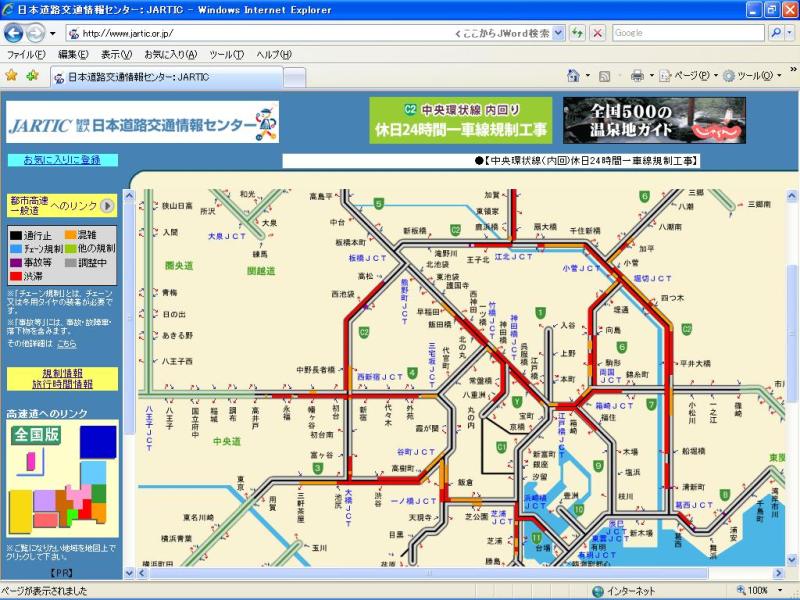The image size is (800, 600).
Task: Click the route 5 shield near 高島平
Action: 379,204
